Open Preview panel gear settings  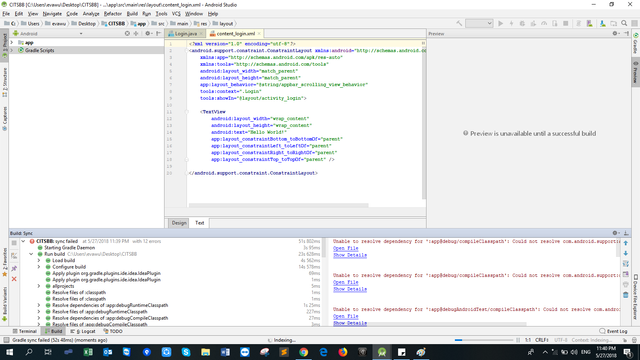click(616, 33)
